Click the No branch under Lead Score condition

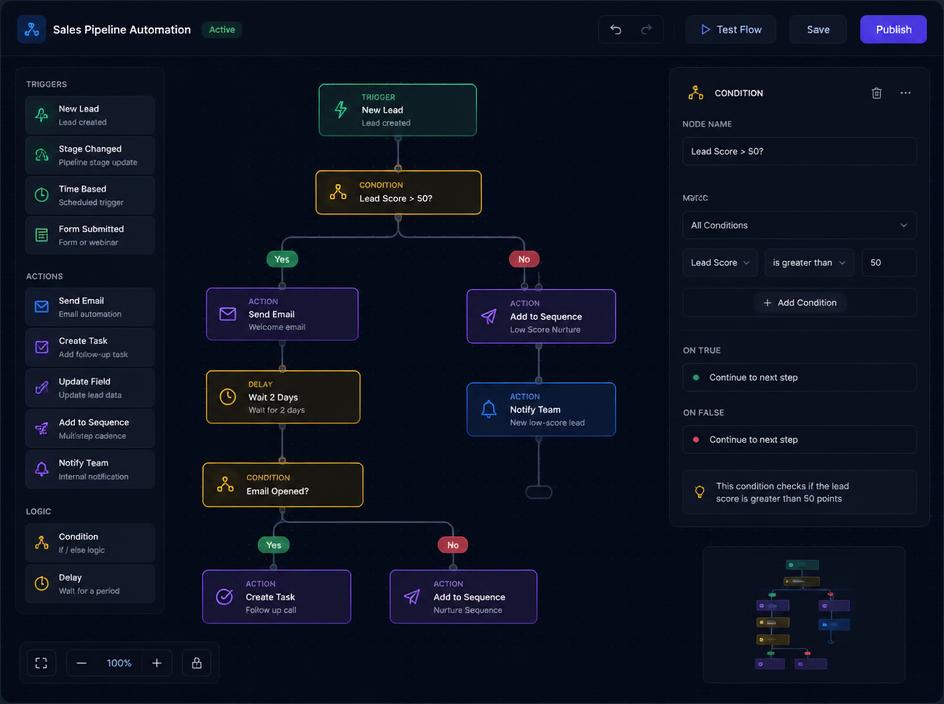(x=524, y=259)
